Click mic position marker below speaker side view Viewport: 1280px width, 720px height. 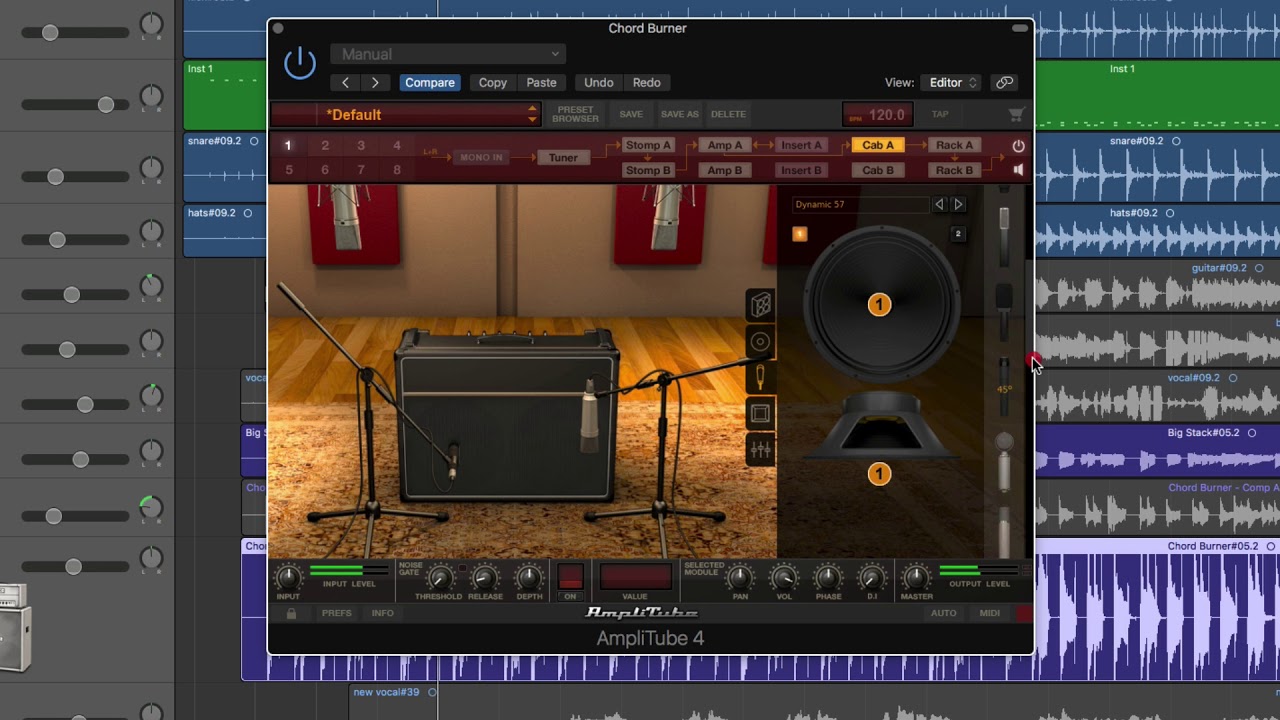[879, 474]
